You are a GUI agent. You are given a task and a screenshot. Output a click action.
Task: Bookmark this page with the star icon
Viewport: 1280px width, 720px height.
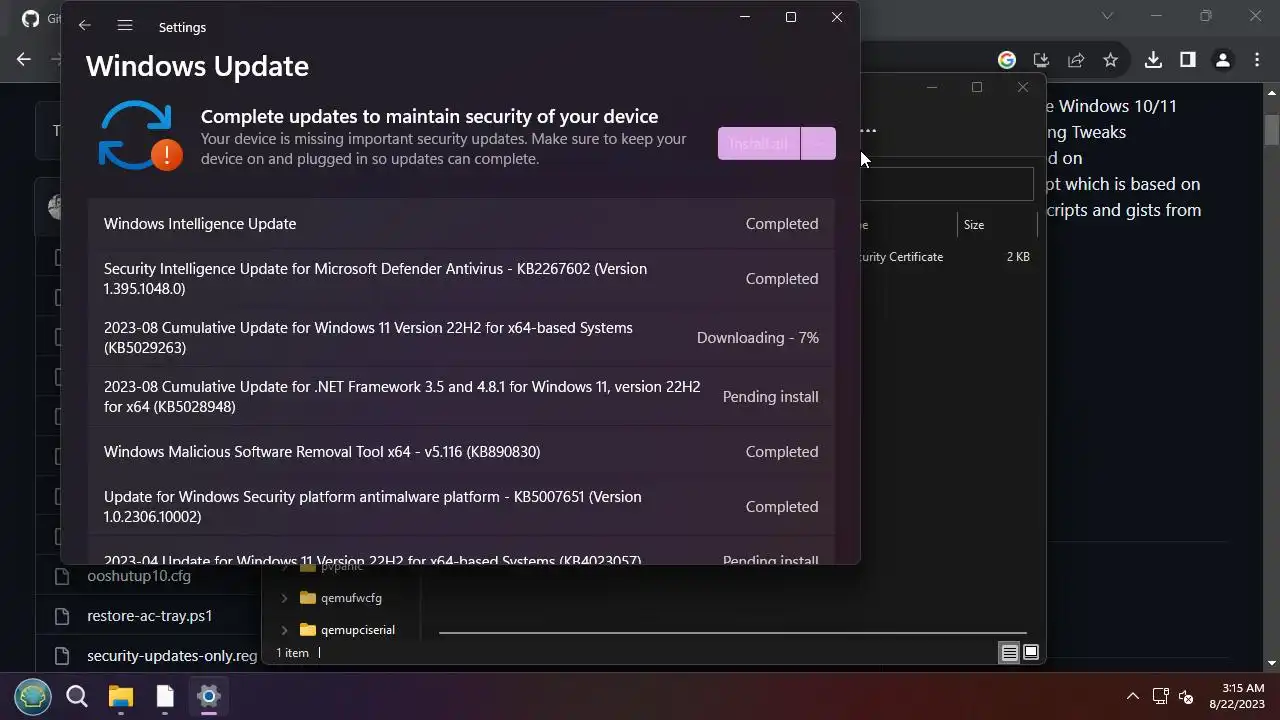(x=1110, y=60)
